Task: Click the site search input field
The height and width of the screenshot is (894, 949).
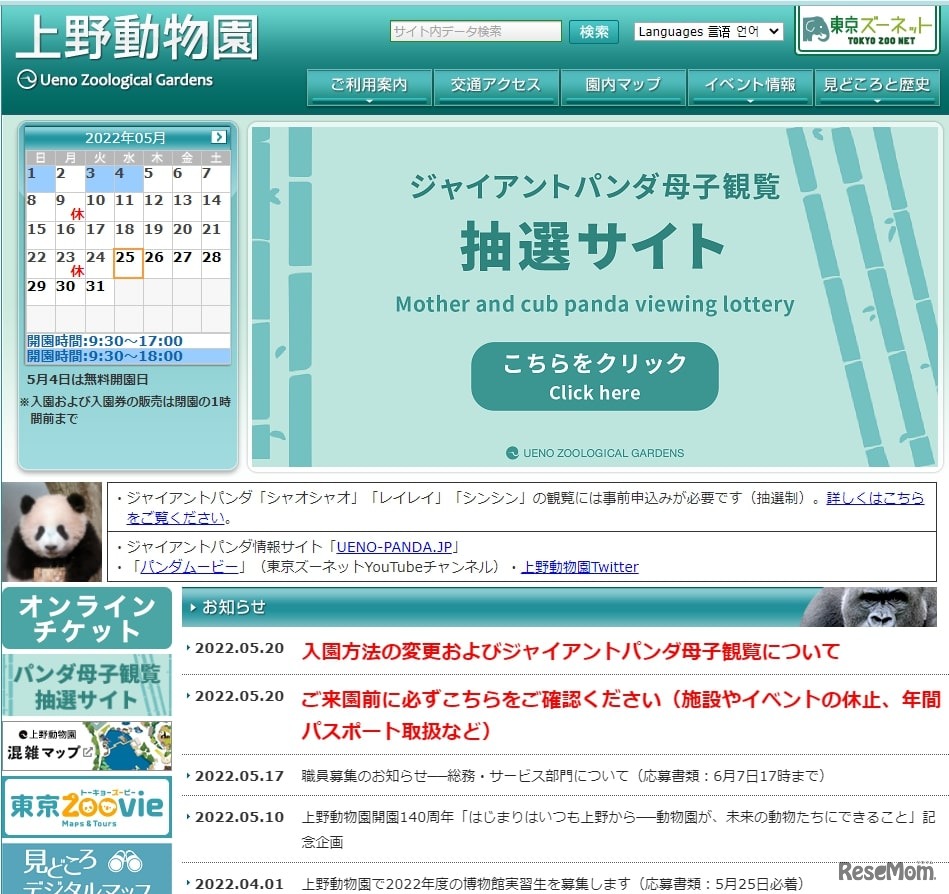Action: click(x=476, y=32)
